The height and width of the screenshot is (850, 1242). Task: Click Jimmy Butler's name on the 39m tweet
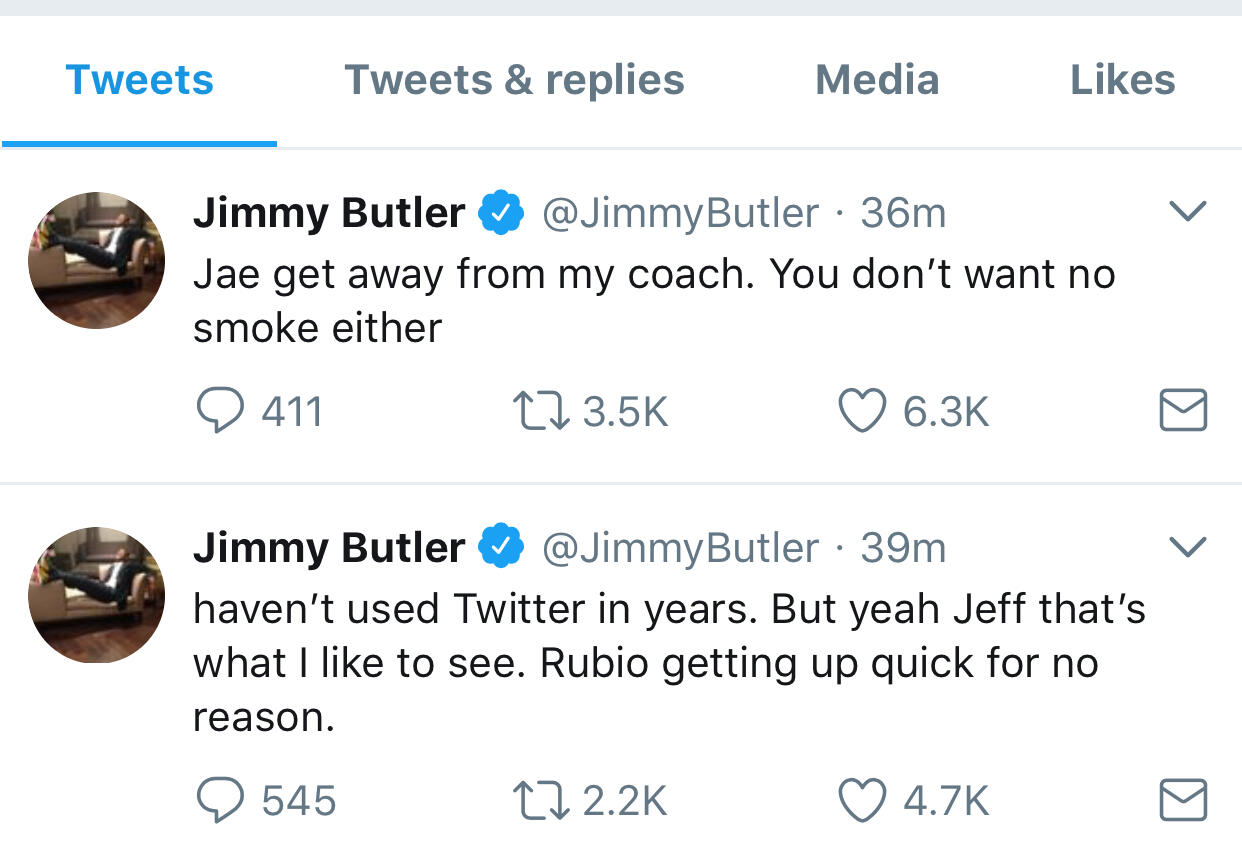328,548
